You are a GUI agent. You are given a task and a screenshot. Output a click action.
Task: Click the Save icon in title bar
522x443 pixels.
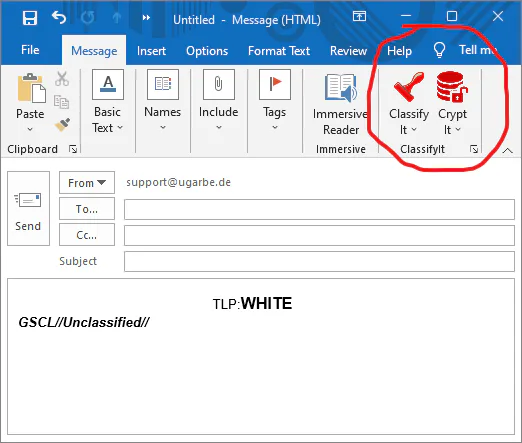30,18
